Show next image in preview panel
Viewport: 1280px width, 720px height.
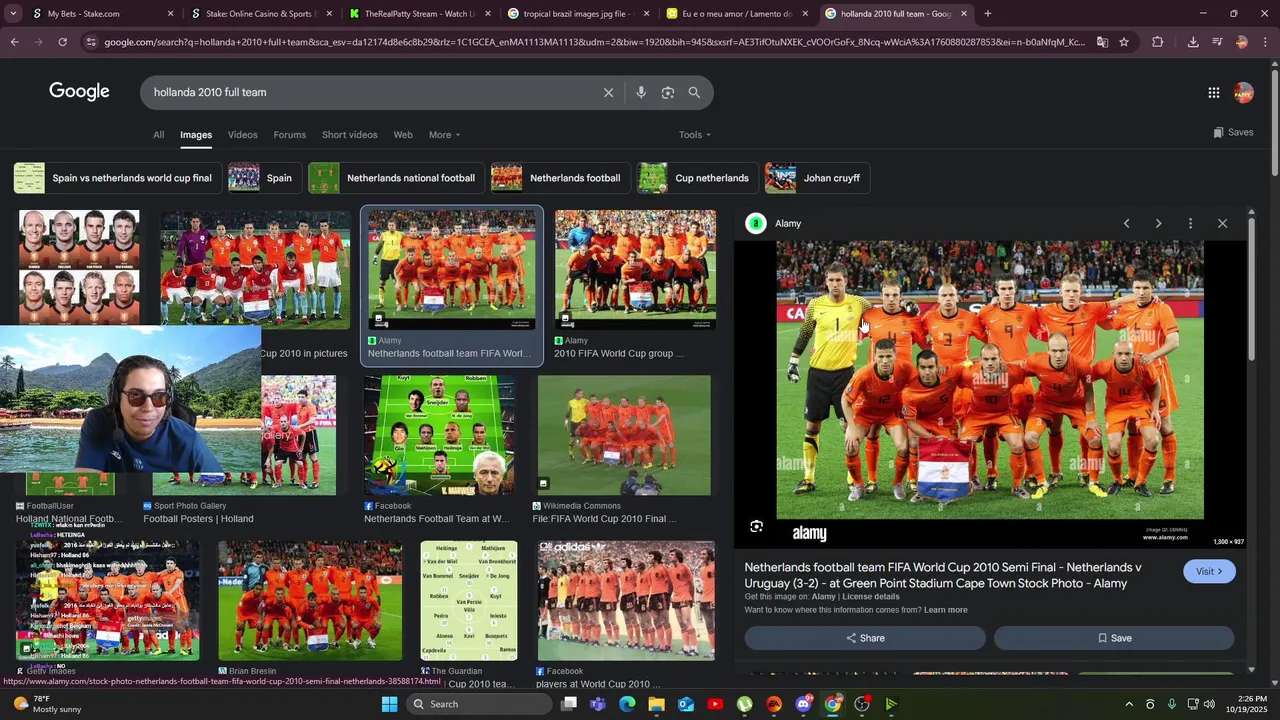click(1158, 223)
